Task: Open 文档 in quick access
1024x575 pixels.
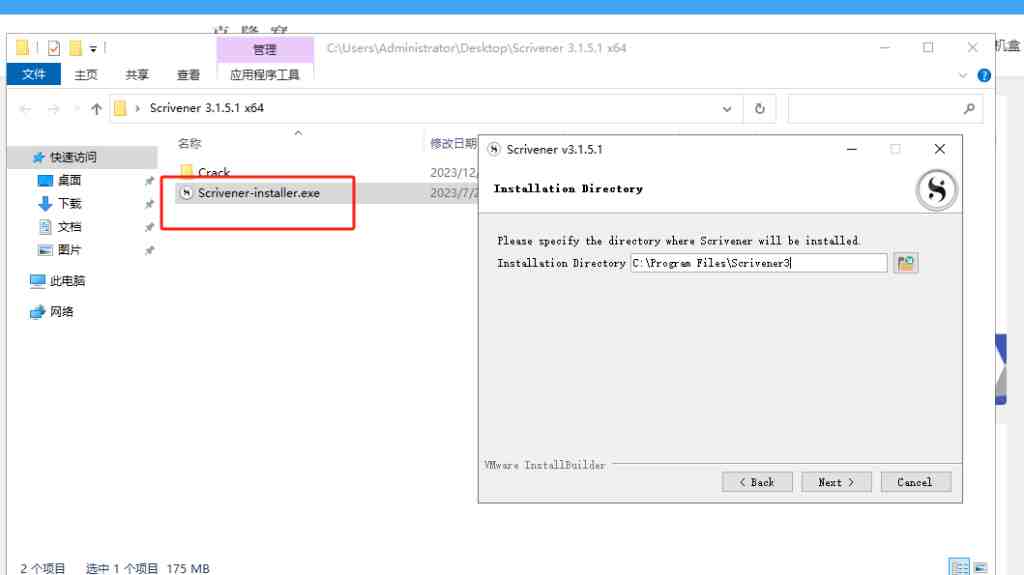Action: 69,227
